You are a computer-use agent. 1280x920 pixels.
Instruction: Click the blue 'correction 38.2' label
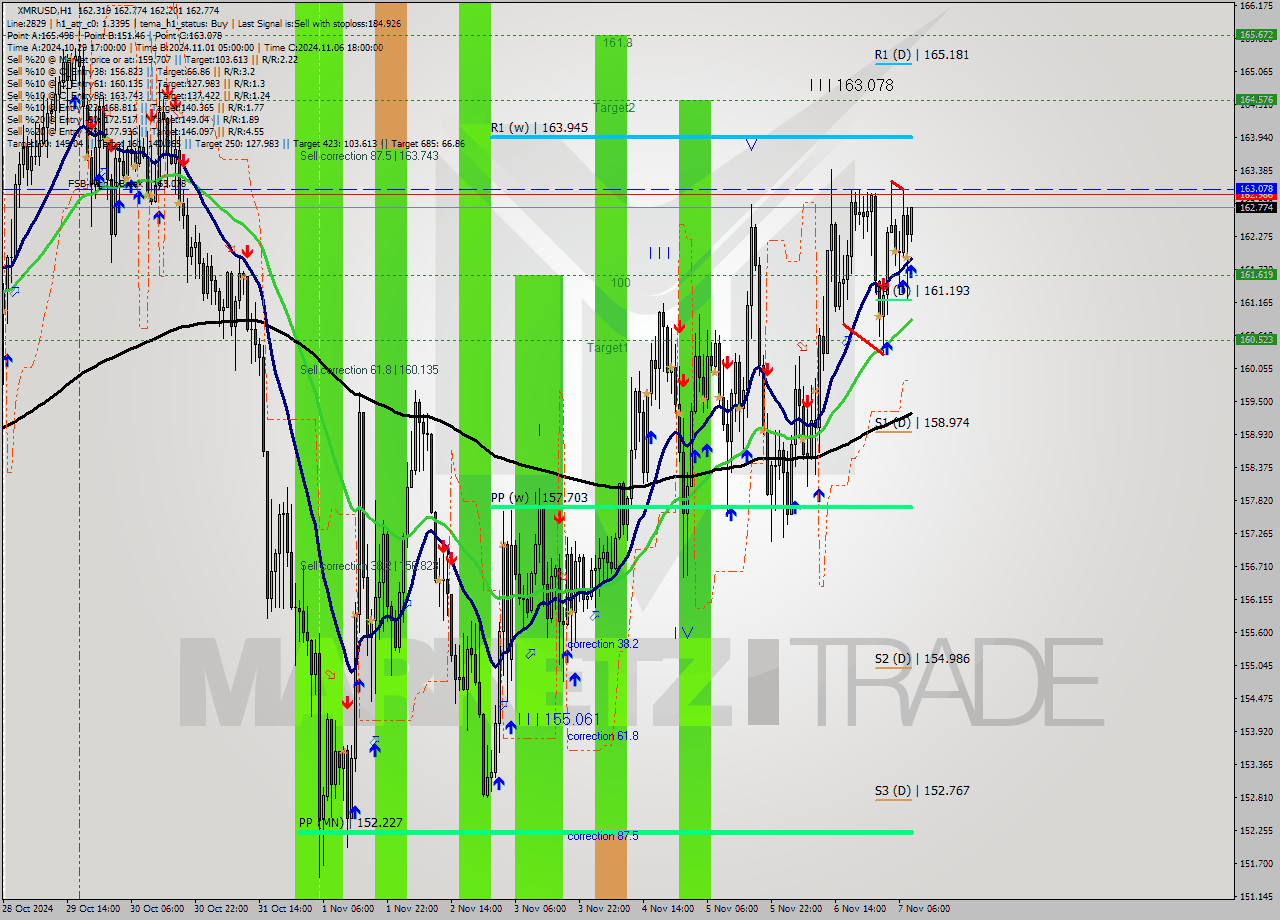pos(603,644)
